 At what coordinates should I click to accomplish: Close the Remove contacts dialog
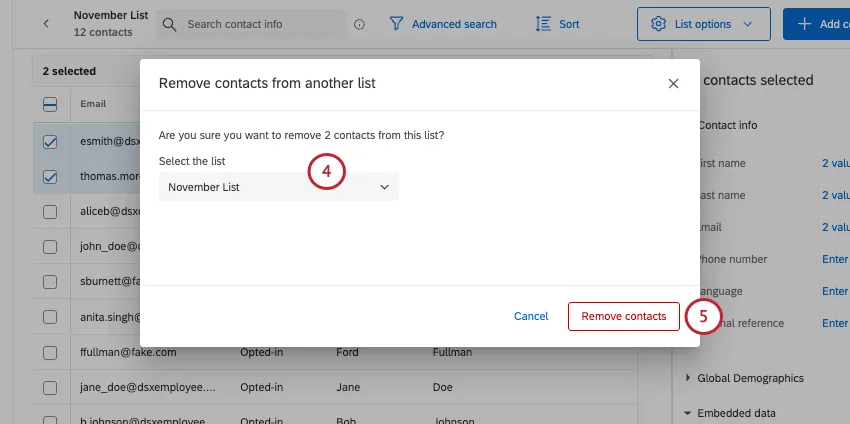click(673, 84)
